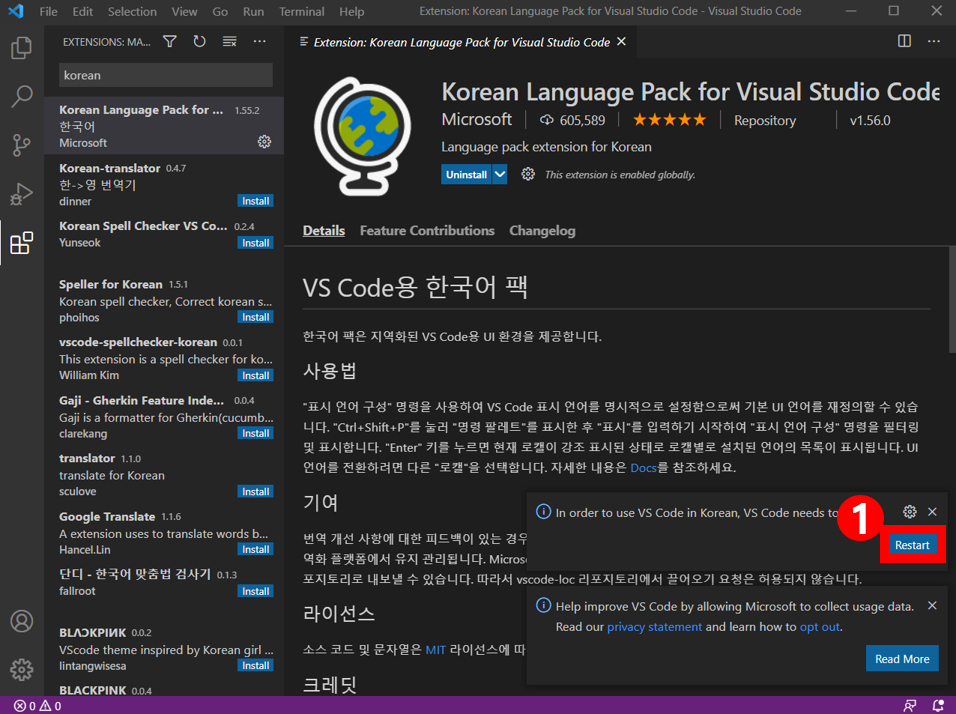Open the privacy statement link
Image resolution: width=956 pixels, height=714 pixels.
click(654, 627)
